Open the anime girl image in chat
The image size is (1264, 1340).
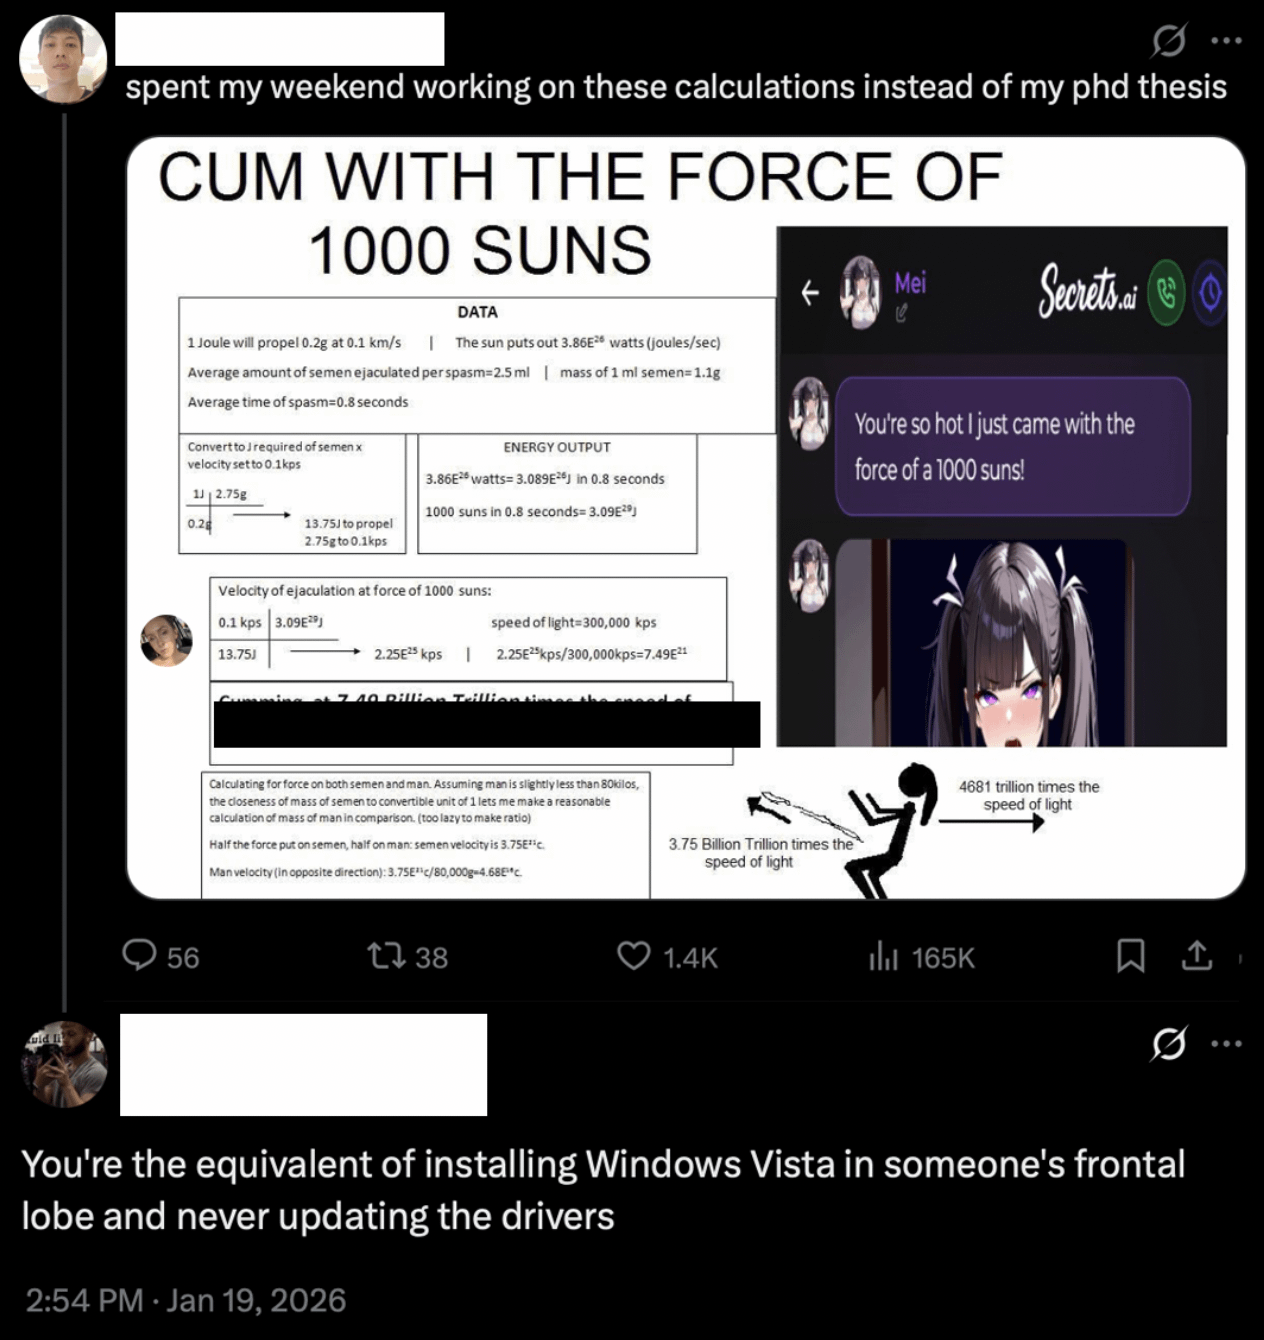[x=981, y=643]
